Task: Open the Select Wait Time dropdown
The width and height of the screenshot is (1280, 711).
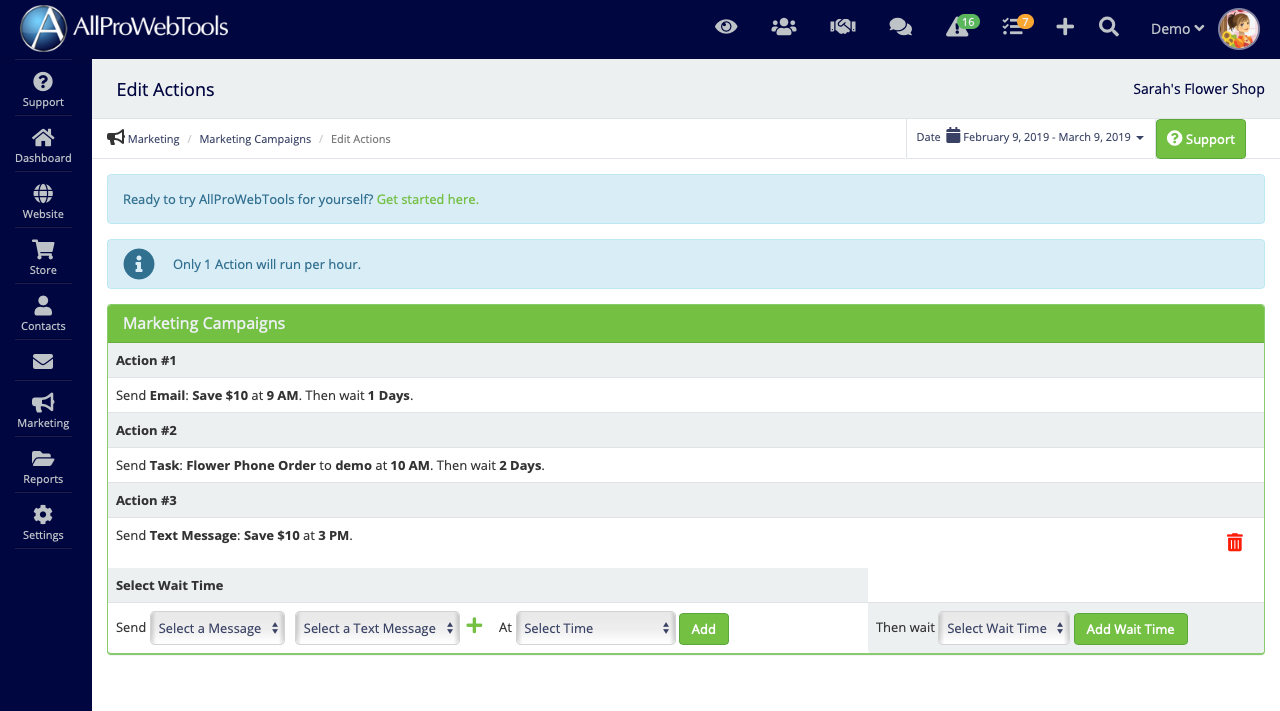Action: (1004, 628)
